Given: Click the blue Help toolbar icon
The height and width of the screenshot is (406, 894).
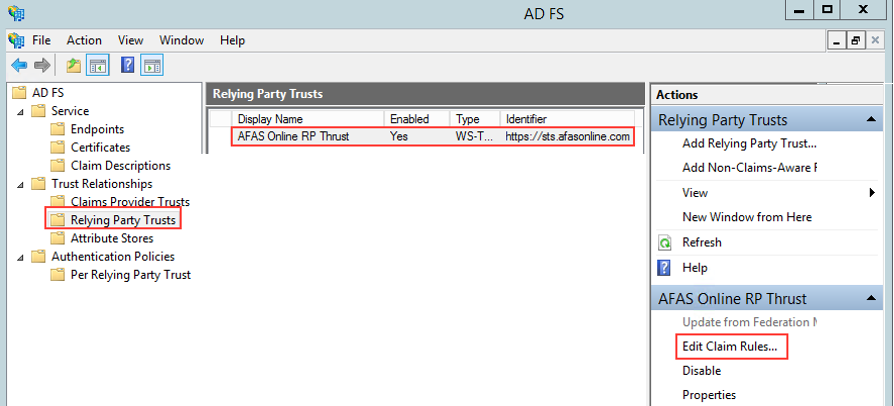Looking at the screenshot, I should (x=128, y=66).
